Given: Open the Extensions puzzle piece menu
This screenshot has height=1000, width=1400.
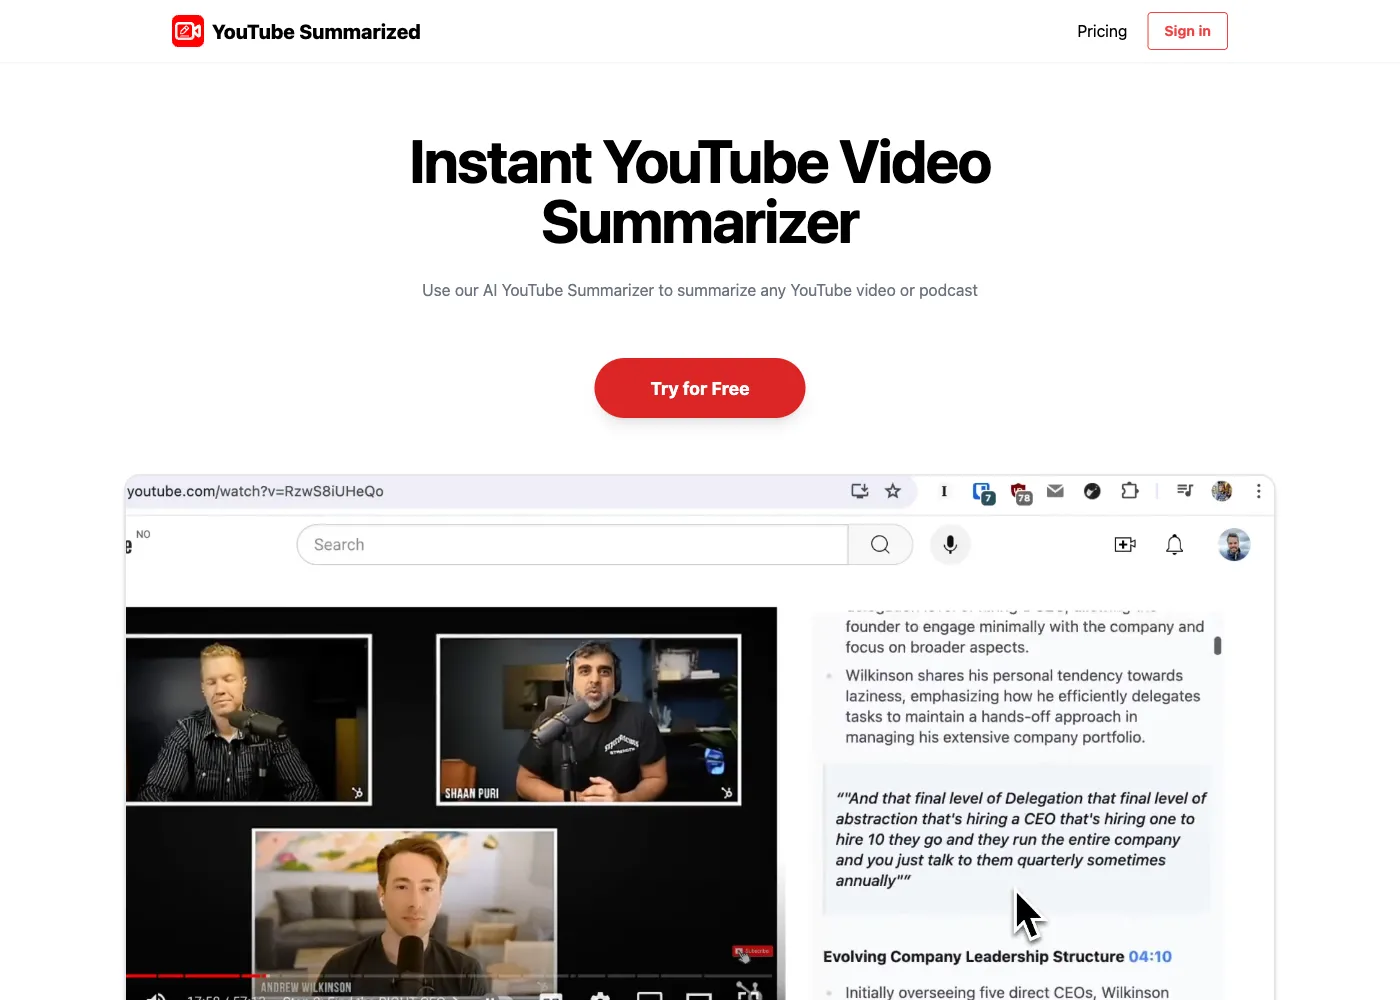Looking at the screenshot, I should pyautogui.click(x=1130, y=491).
